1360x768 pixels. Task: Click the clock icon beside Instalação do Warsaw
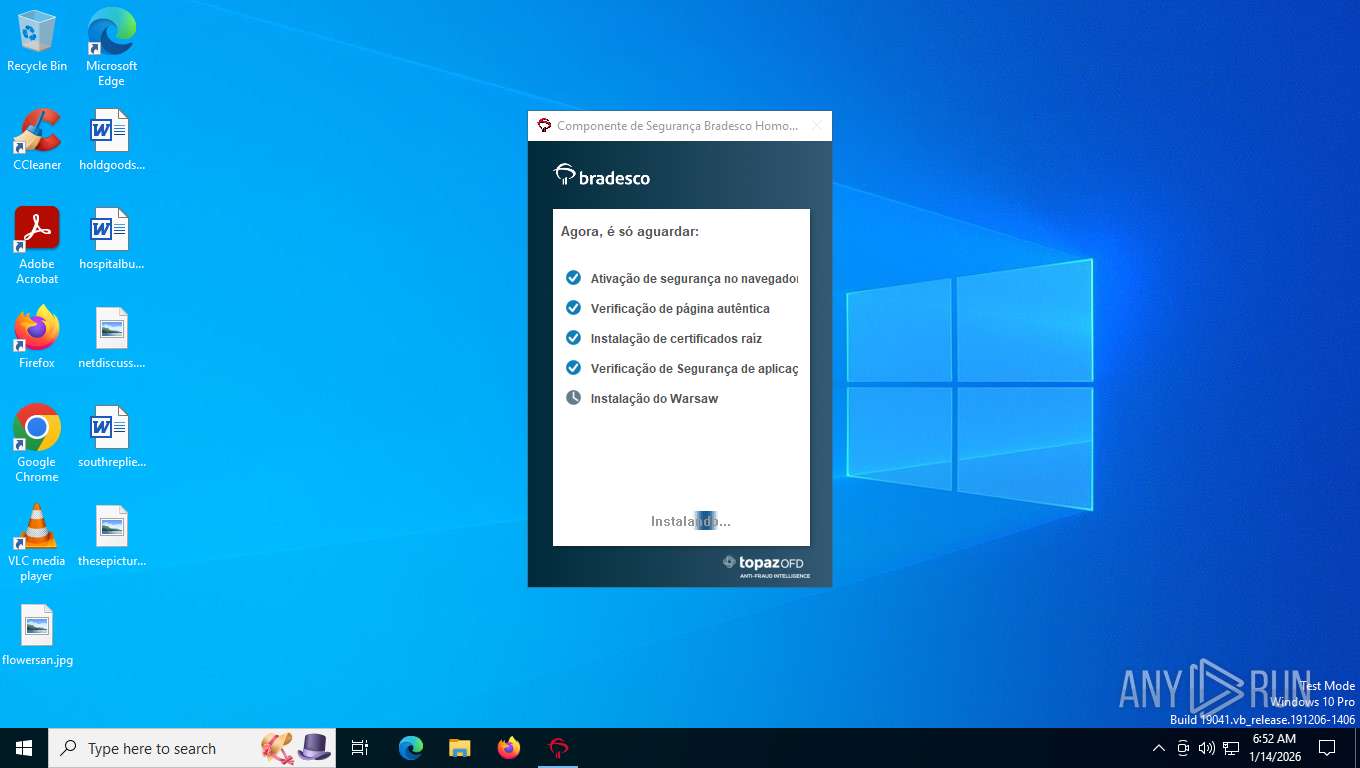573,397
